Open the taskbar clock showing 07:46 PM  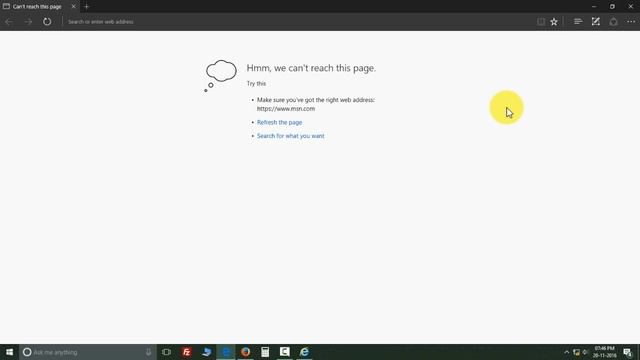pos(604,352)
